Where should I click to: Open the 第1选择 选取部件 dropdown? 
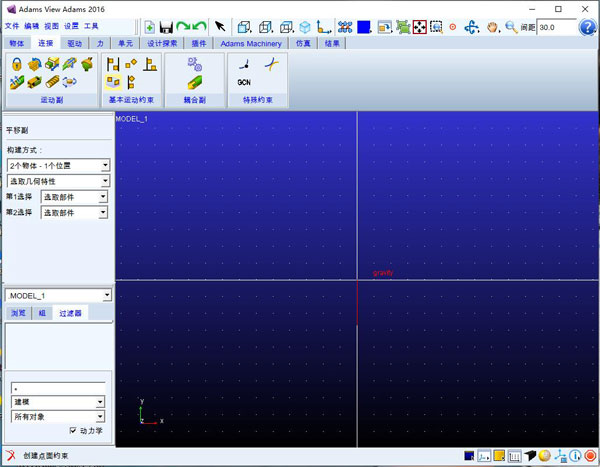click(74, 197)
